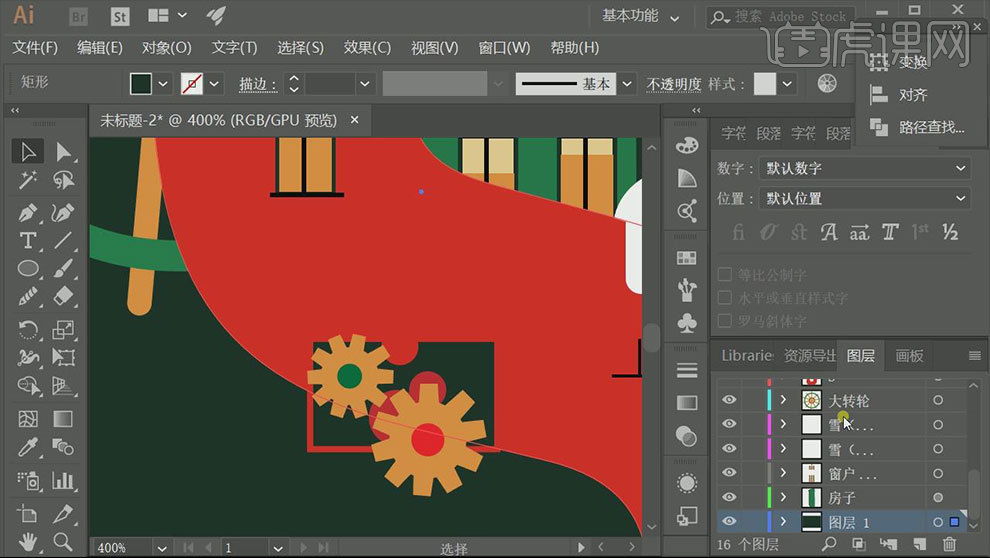Screen dimensions: 990x558
Task: Click the 不透明度 link
Action: [674, 84]
